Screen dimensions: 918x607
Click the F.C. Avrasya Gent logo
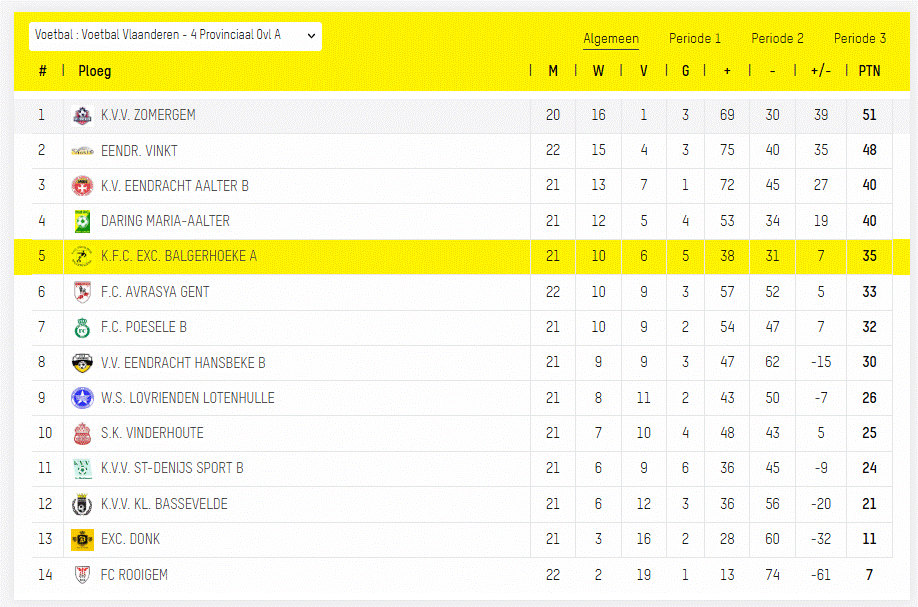coord(82,292)
